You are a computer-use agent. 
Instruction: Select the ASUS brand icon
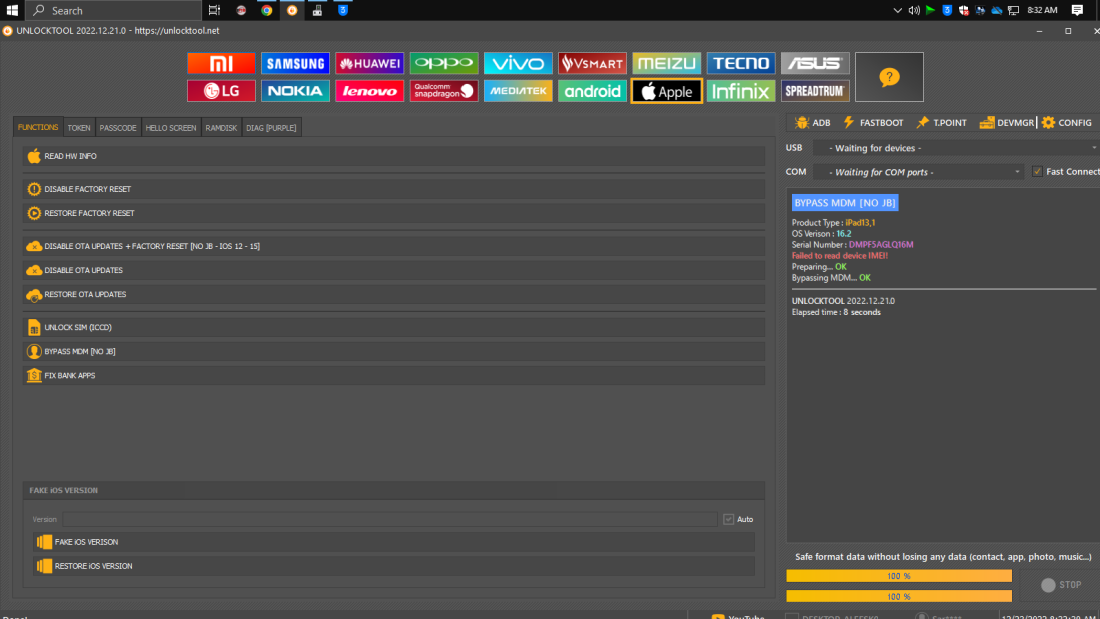click(815, 63)
